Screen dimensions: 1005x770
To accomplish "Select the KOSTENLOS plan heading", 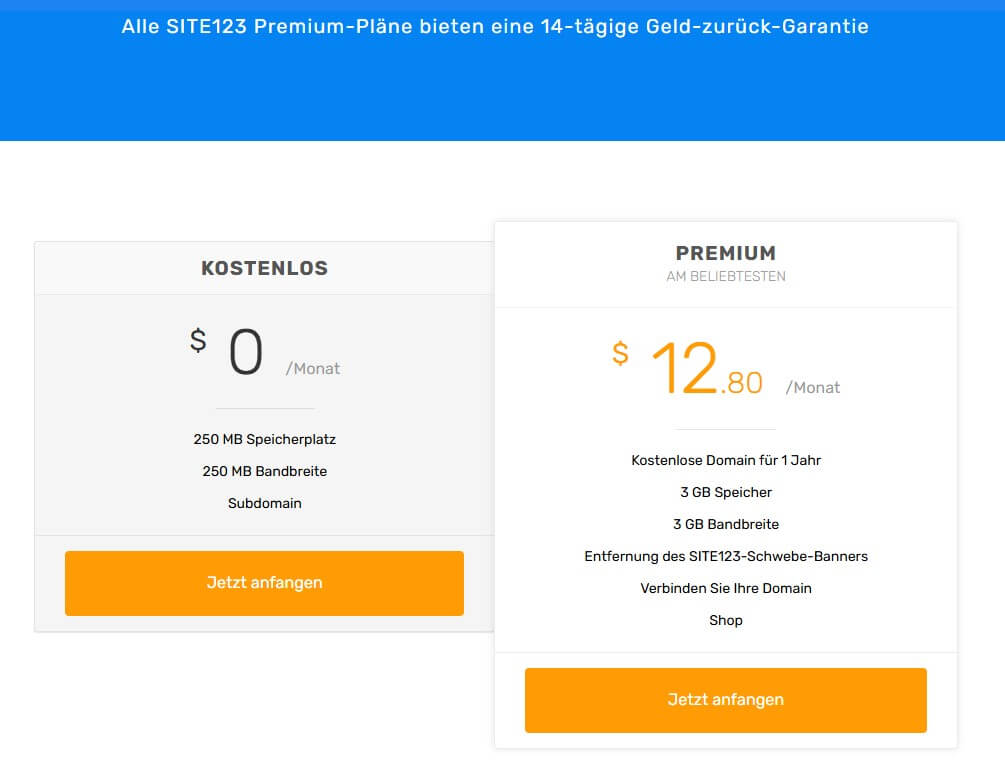I will [x=264, y=268].
